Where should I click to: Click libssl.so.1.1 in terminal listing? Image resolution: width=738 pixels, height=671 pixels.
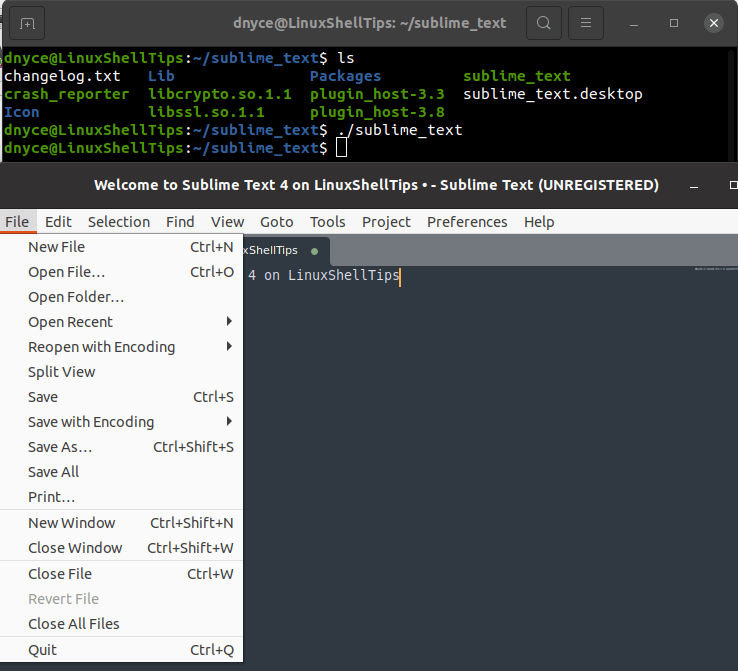coord(206,112)
